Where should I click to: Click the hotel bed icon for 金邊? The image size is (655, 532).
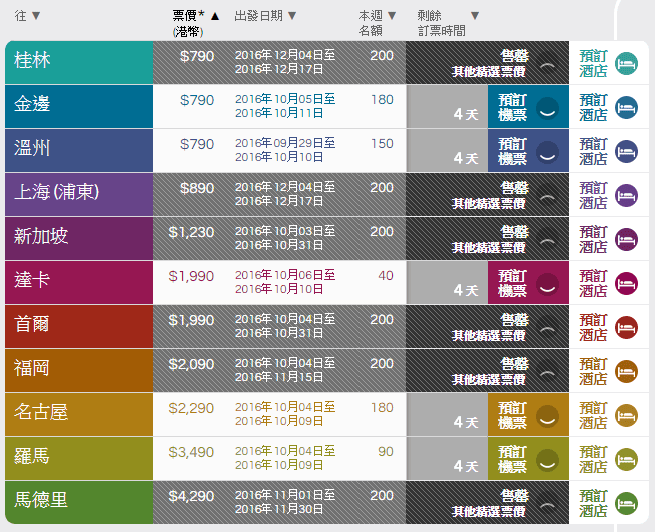(x=625, y=107)
